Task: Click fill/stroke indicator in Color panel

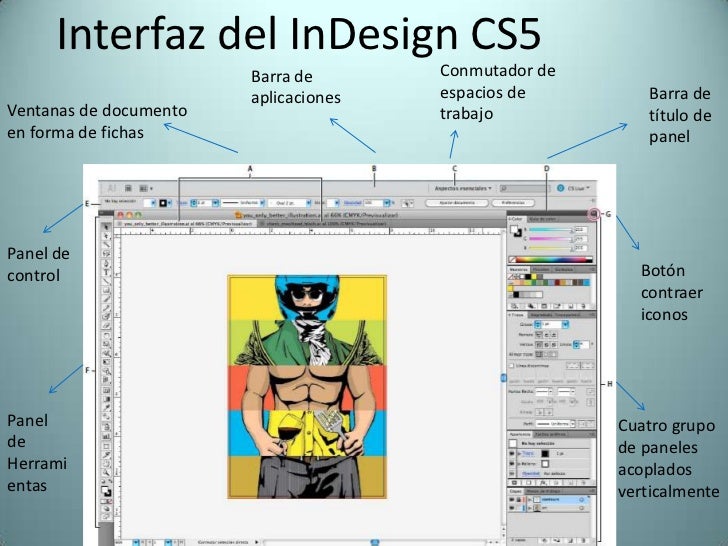Action: point(516,231)
